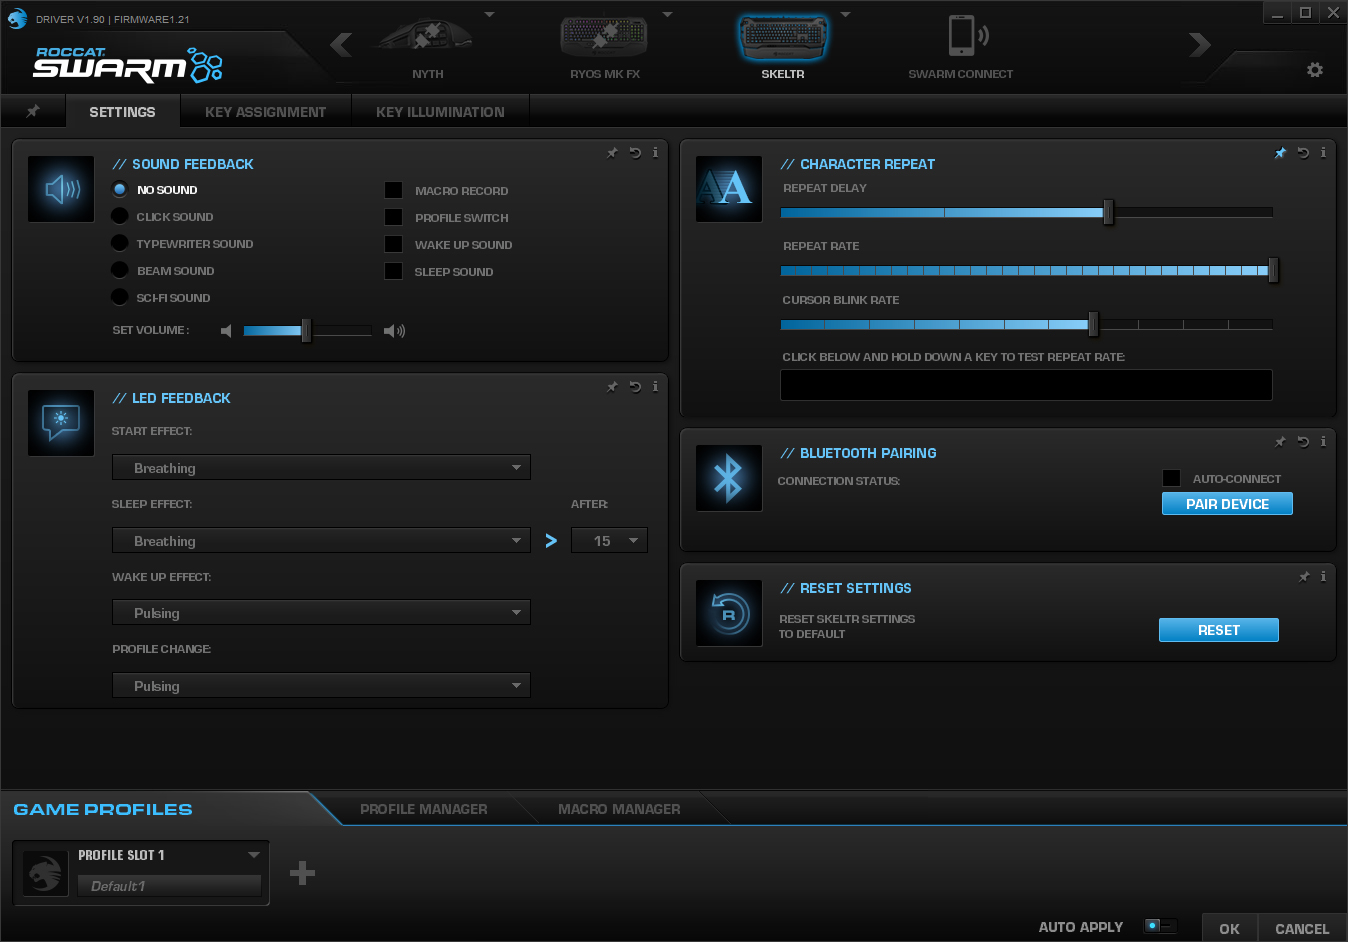This screenshot has height=942, width=1348.
Task: Open the sleep After time dropdown
Action: click(x=609, y=540)
